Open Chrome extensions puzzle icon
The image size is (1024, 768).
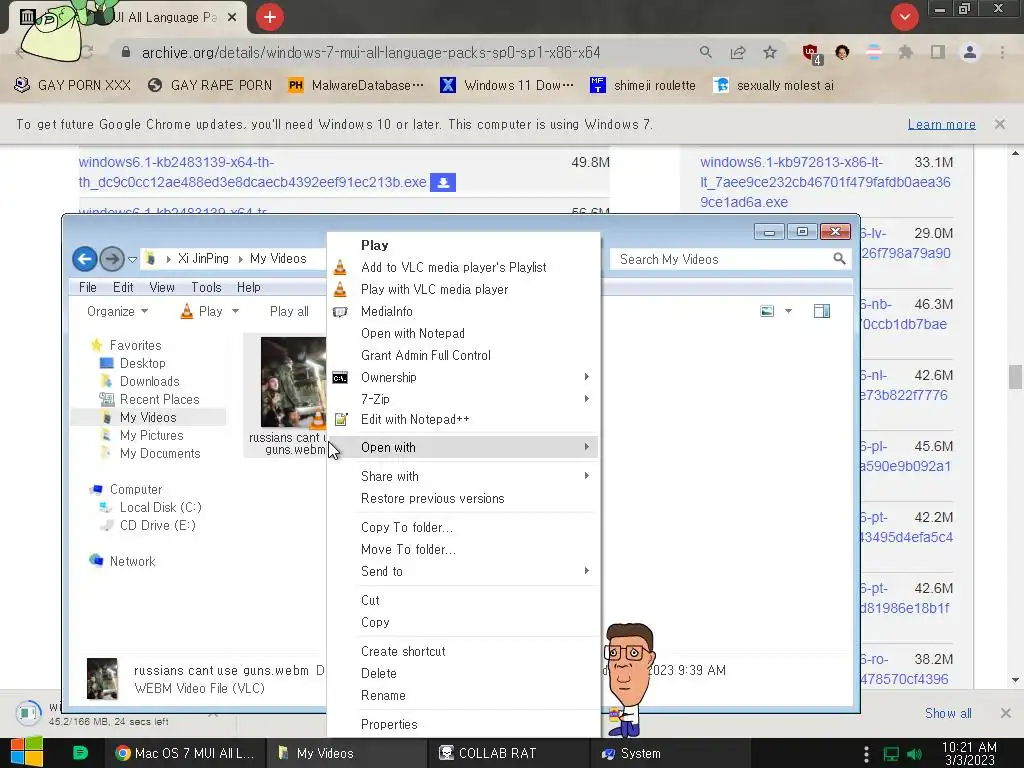pos(905,52)
